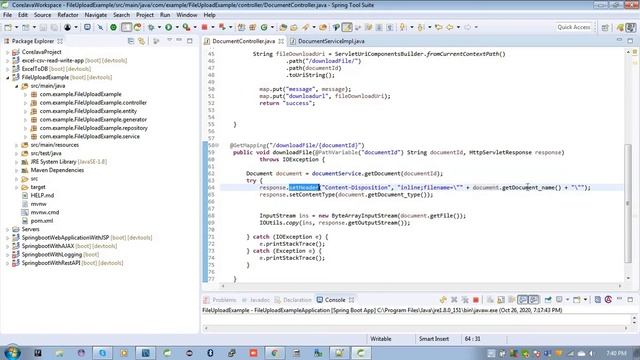Screen dimensions: 640x360
Task: Click Collapse All in Package Explorer
Action: 131,41
